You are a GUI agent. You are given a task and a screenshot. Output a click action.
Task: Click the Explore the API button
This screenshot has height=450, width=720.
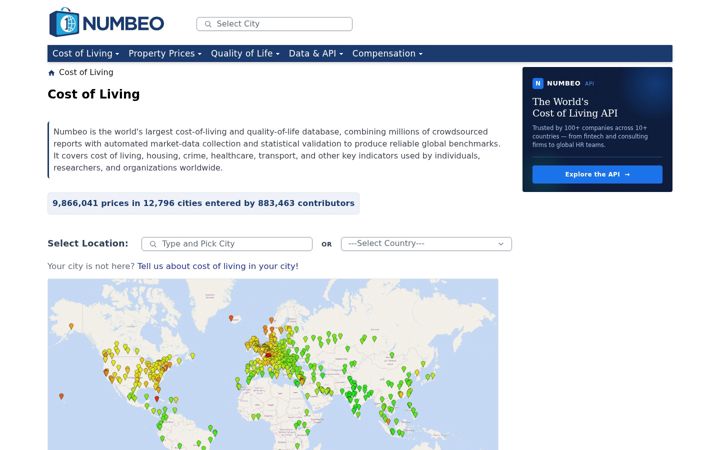coord(597,174)
